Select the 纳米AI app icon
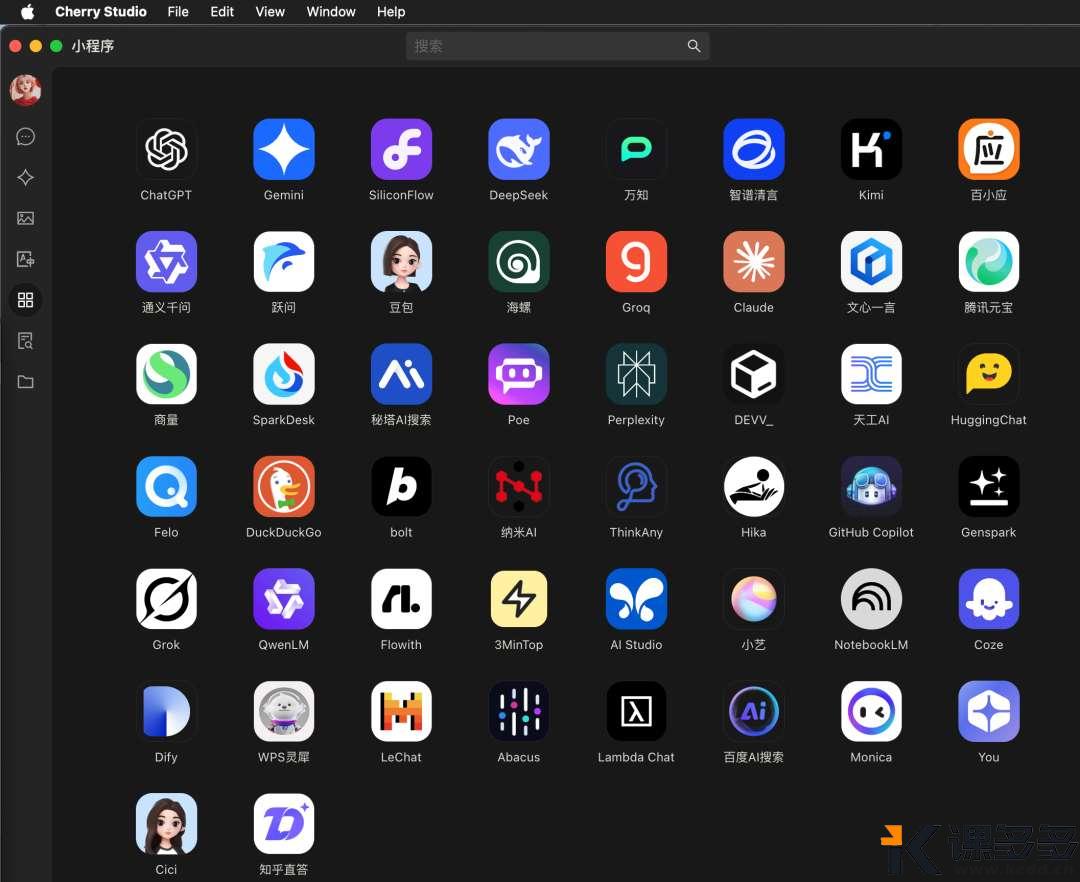This screenshot has height=882, width=1080. click(x=519, y=486)
